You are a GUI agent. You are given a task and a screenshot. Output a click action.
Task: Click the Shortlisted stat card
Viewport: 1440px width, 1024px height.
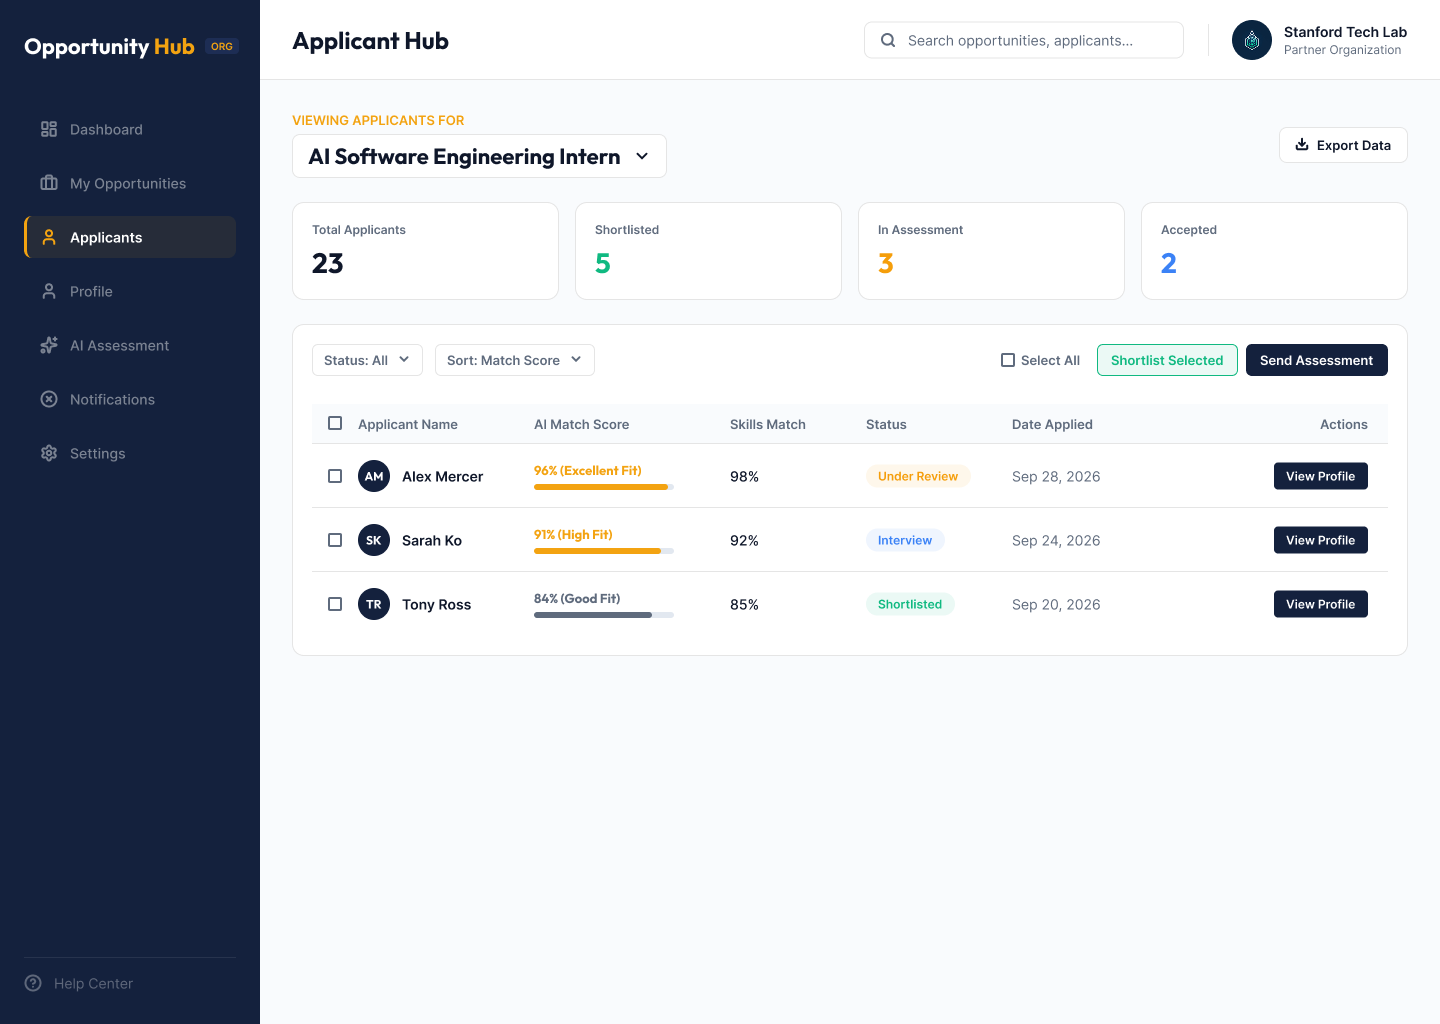708,251
